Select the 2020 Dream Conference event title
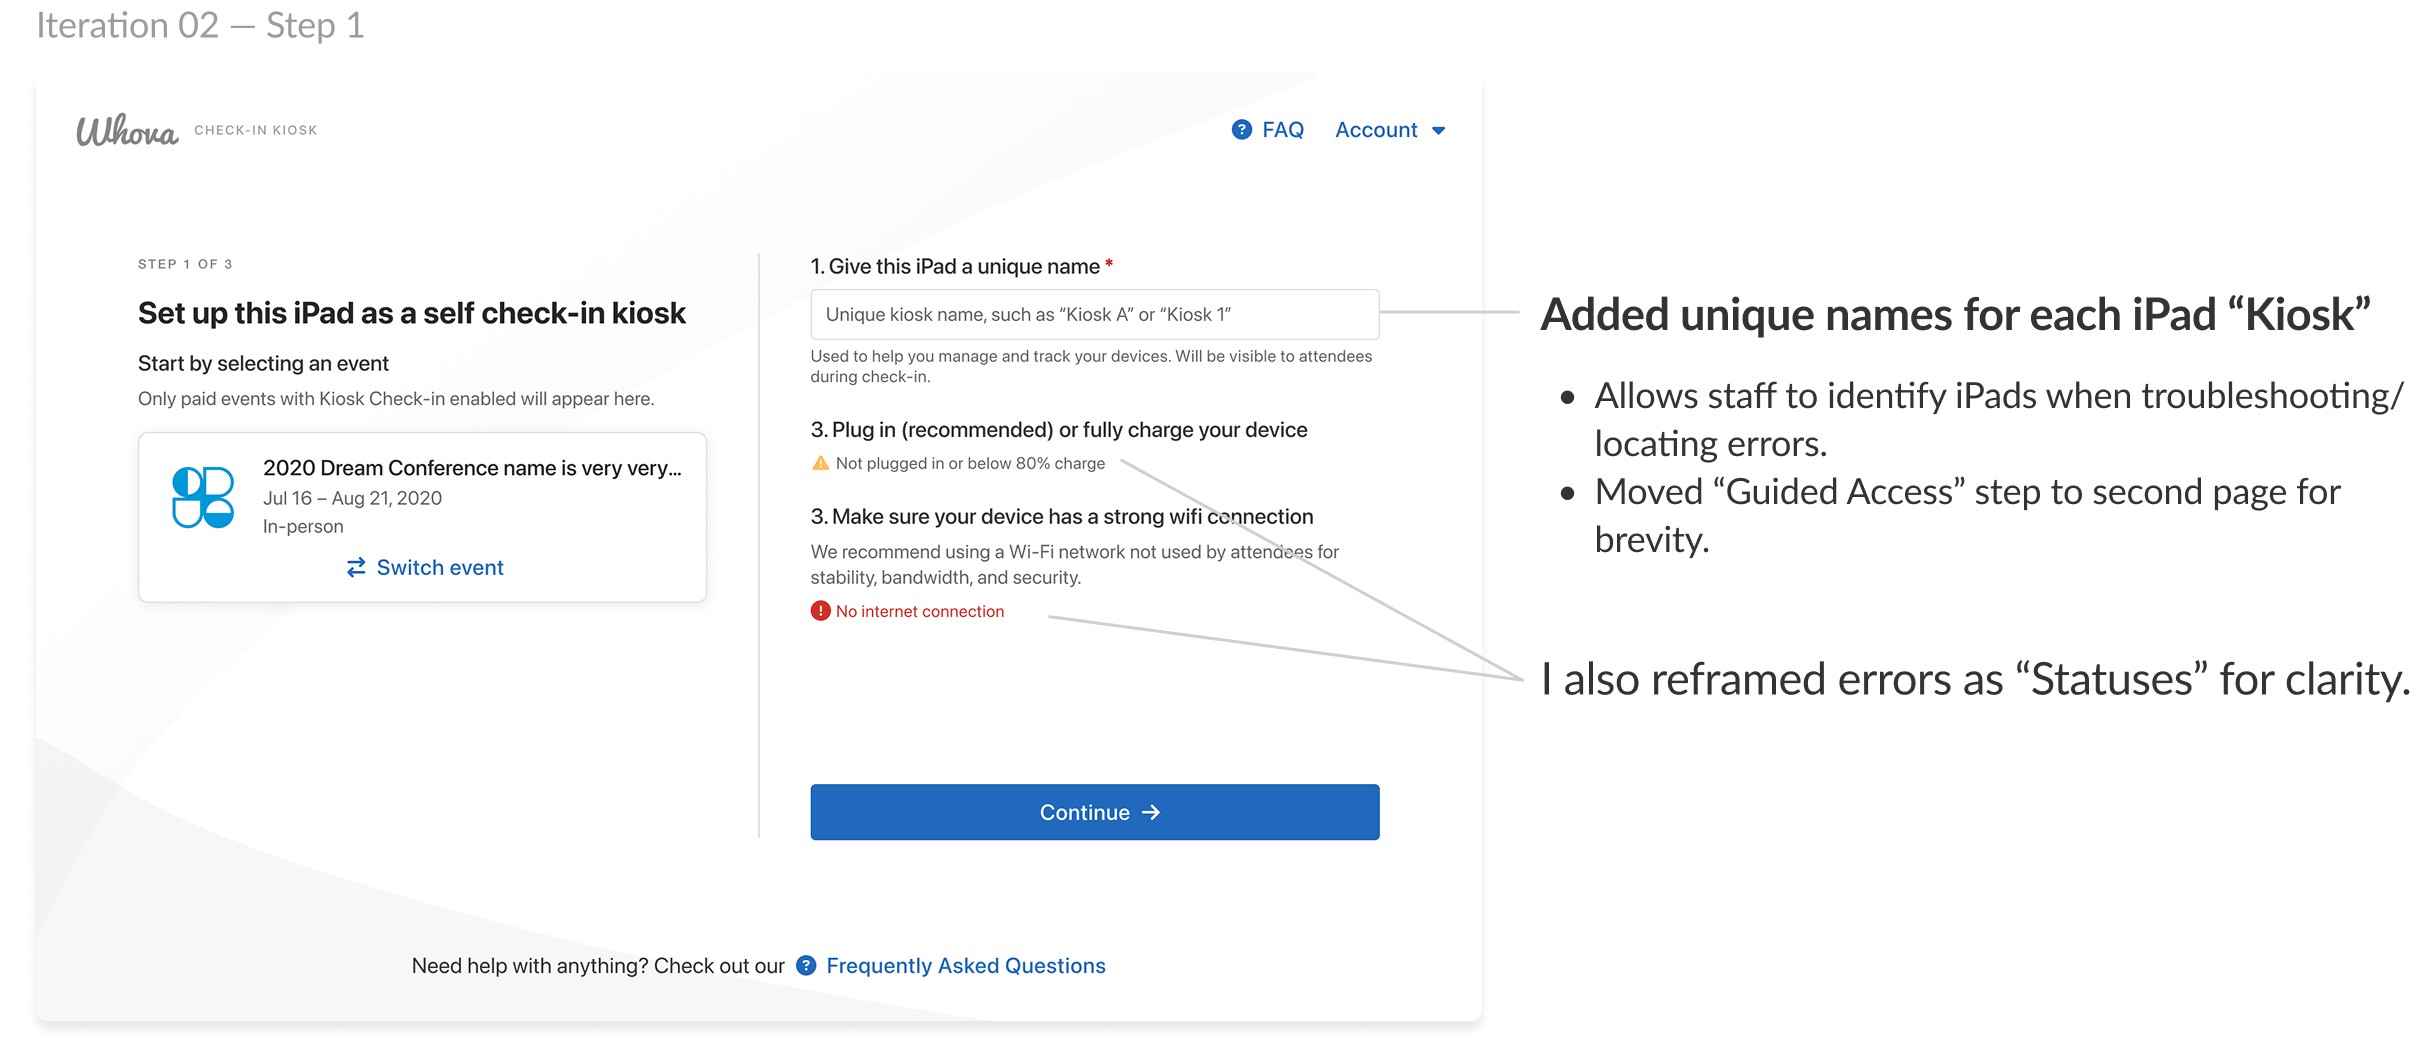This screenshot has width=2421, height=1058. pyautogui.click(x=472, y=468)
